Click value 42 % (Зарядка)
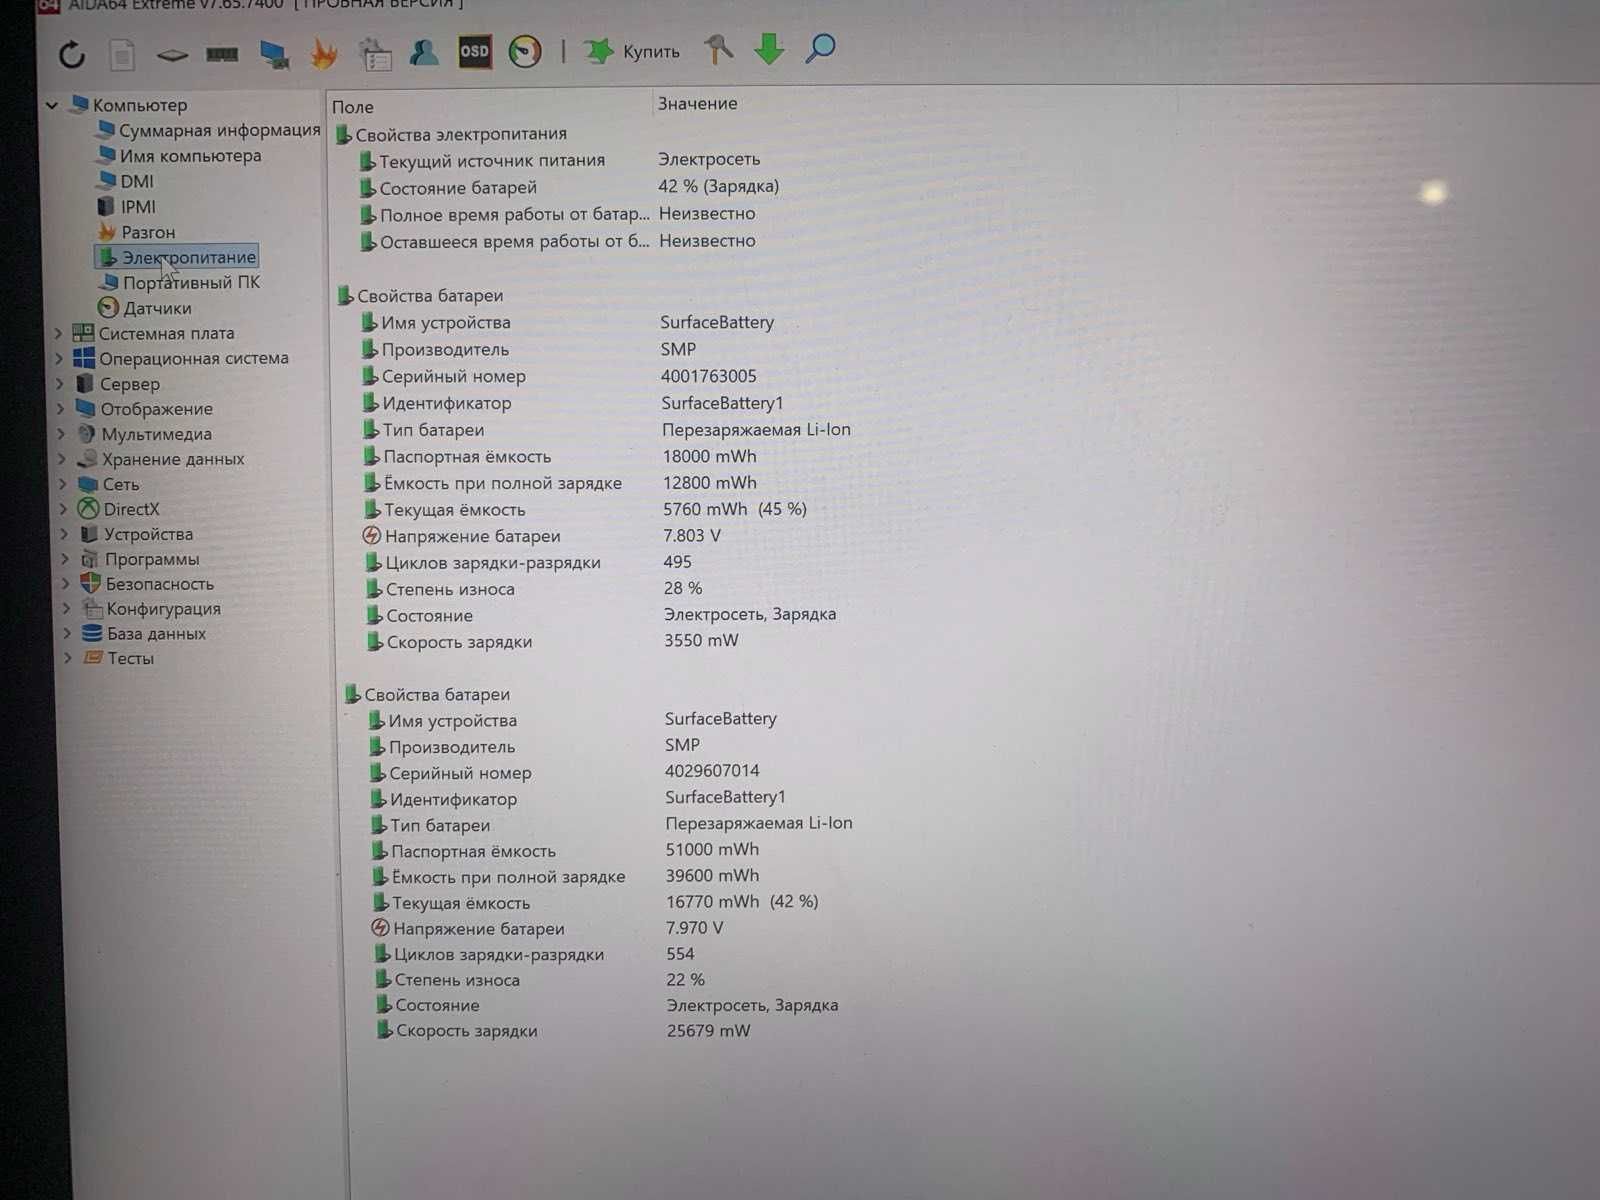Viewport: 1600px width, 1200px height. pos(718,186)
